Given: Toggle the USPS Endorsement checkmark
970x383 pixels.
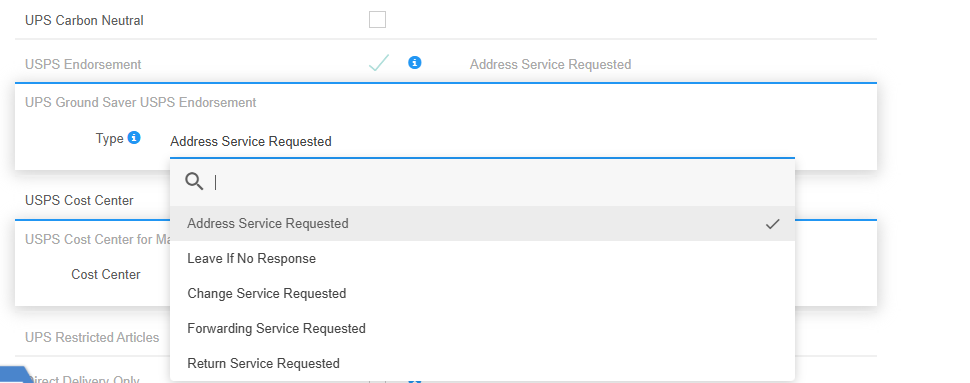Looking at the screenshot, I should (x=379, y=63).
